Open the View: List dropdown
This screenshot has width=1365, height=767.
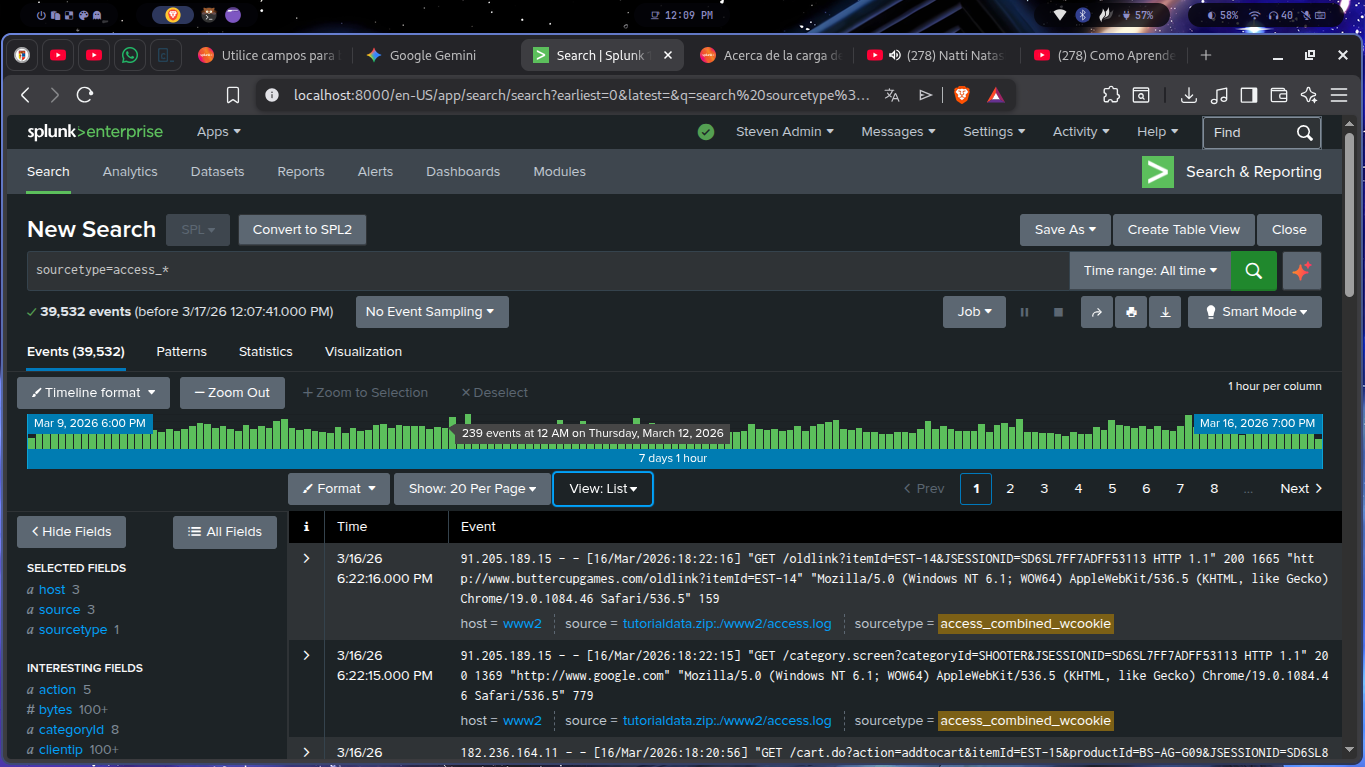click(x=603, y=489)
